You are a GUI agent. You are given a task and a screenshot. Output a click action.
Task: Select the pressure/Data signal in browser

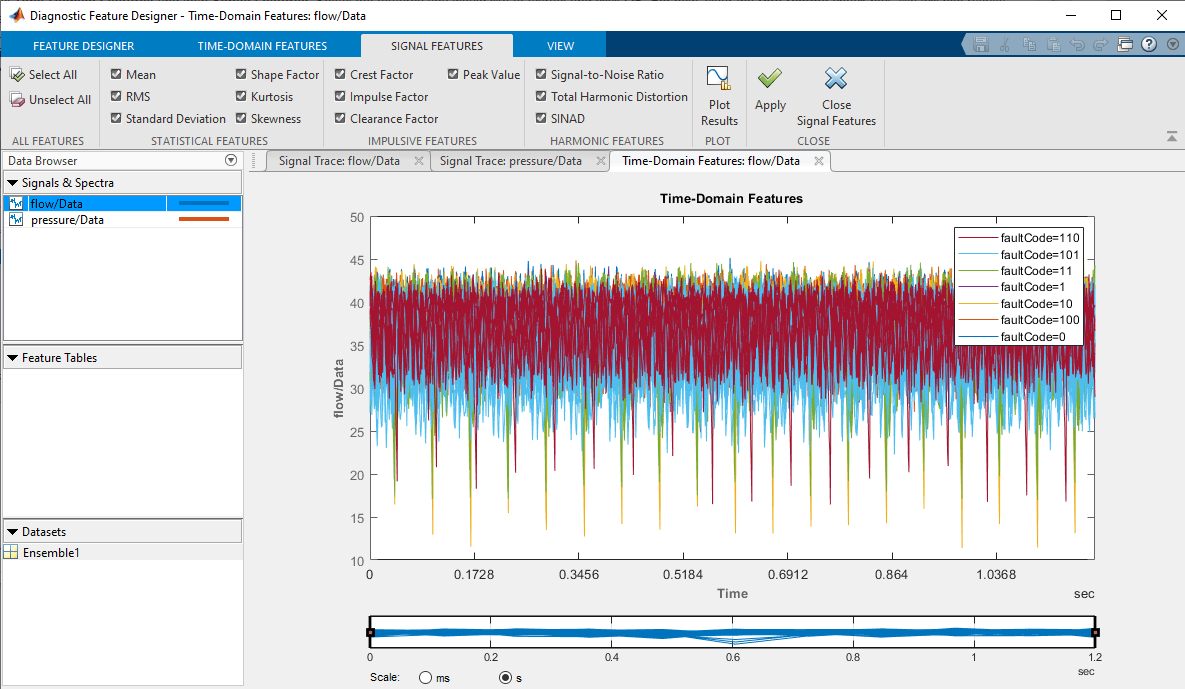[67, 220]
